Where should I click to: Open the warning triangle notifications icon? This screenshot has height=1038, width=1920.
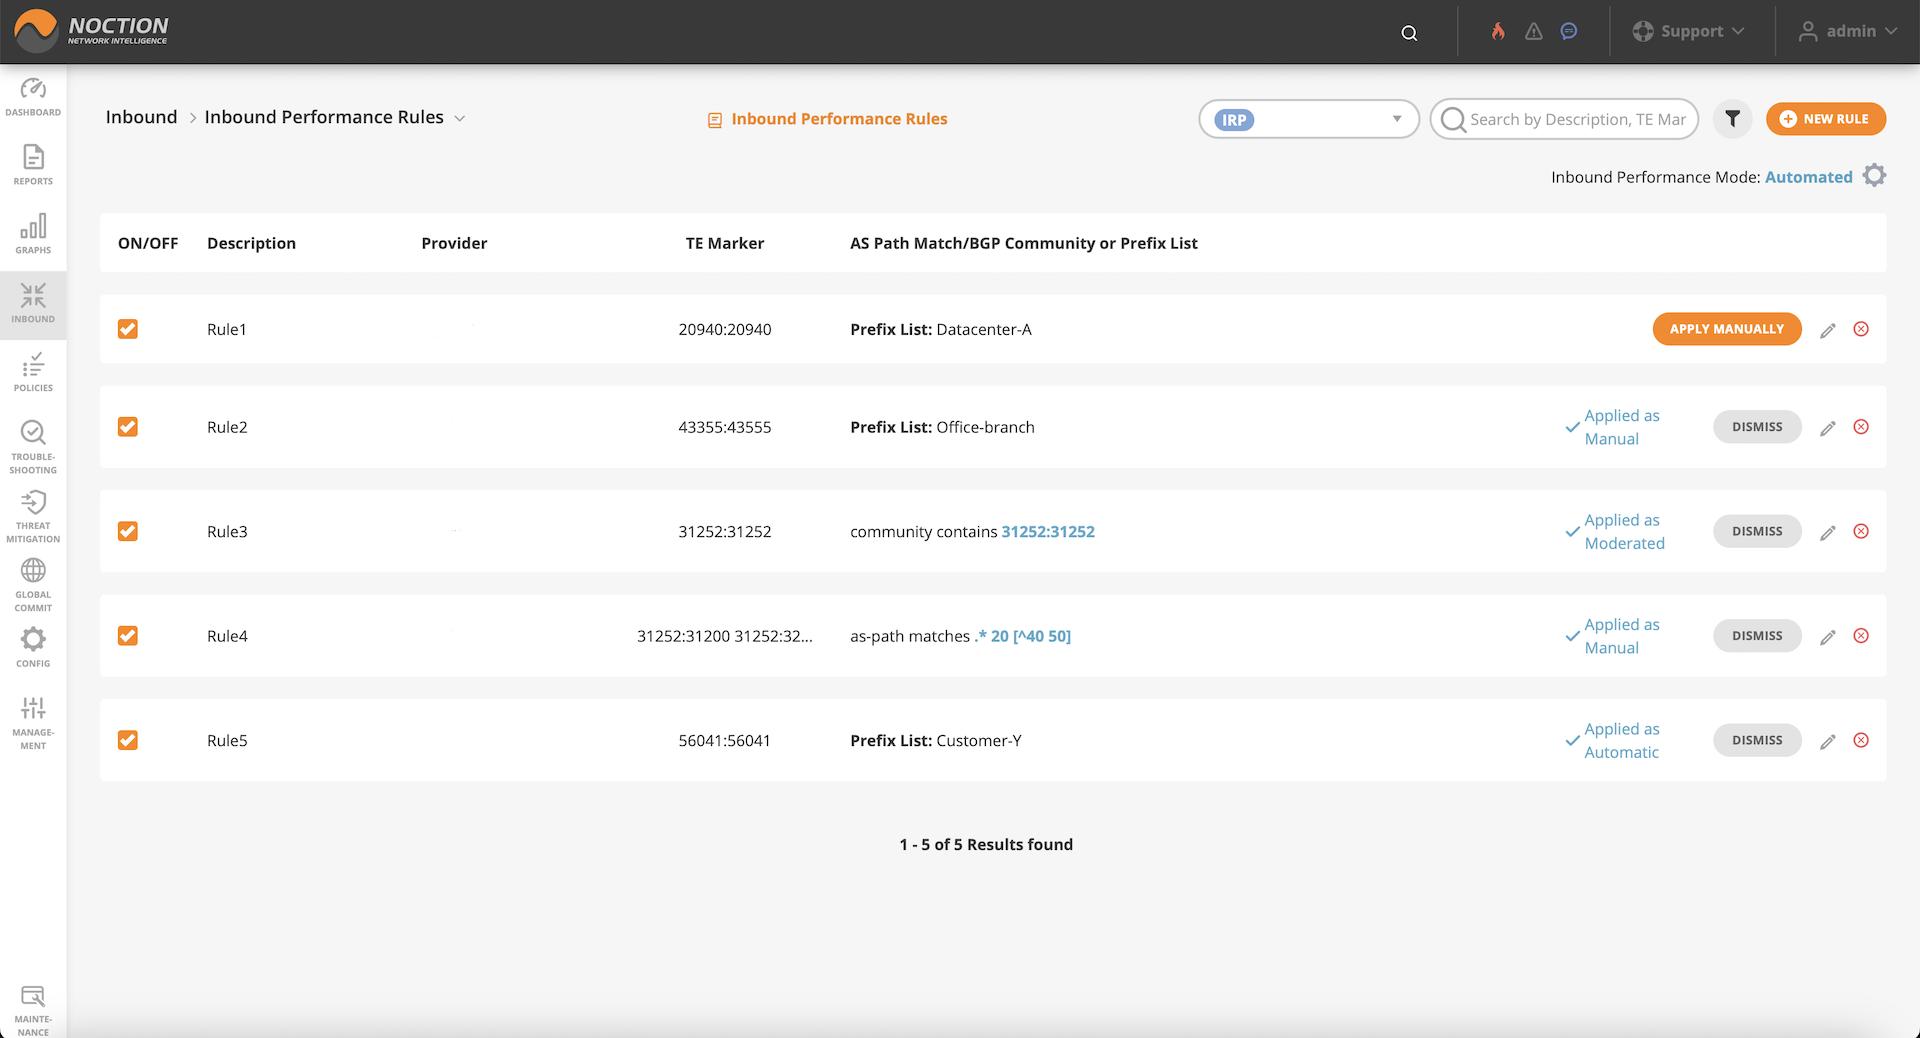[x=1534, y=31]
